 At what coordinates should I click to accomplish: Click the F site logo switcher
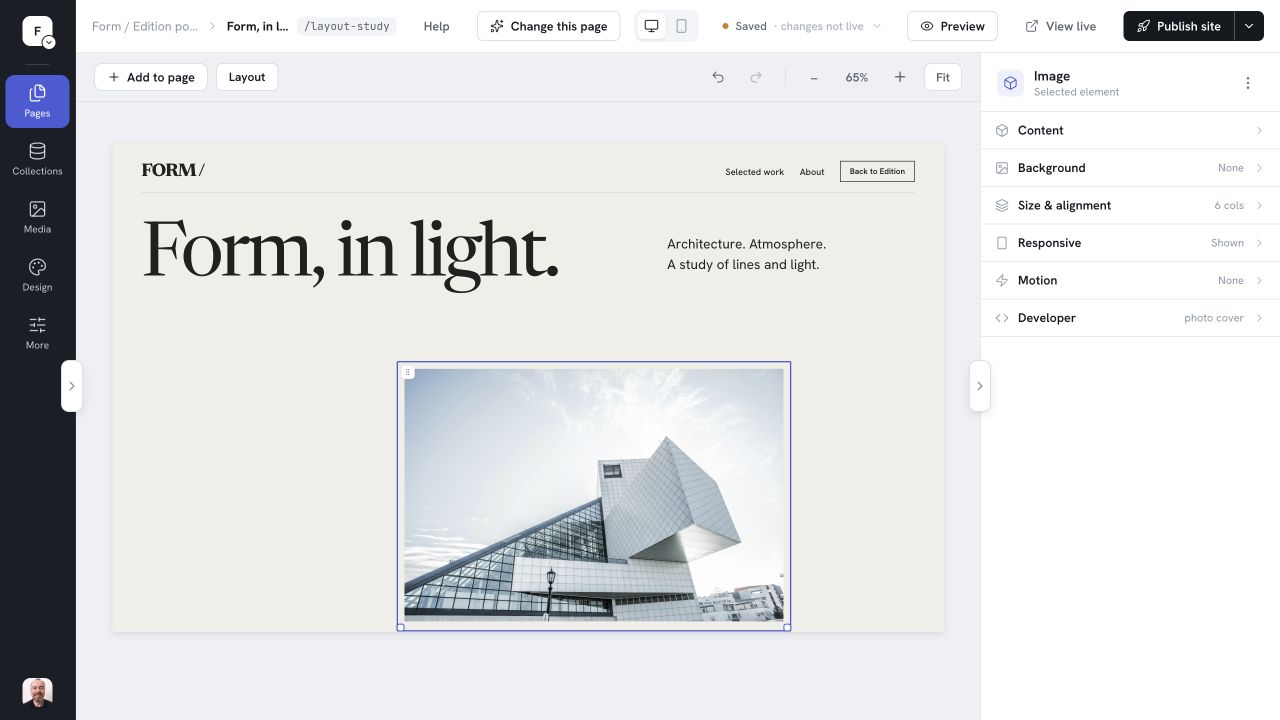(x=38, y=32)
